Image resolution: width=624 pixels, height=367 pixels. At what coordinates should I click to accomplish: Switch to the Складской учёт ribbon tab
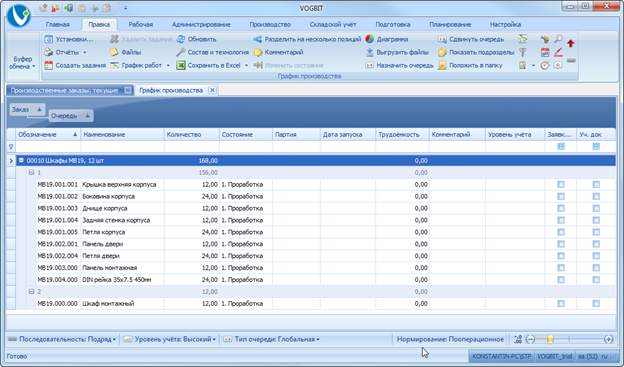[x=333, y=24]
